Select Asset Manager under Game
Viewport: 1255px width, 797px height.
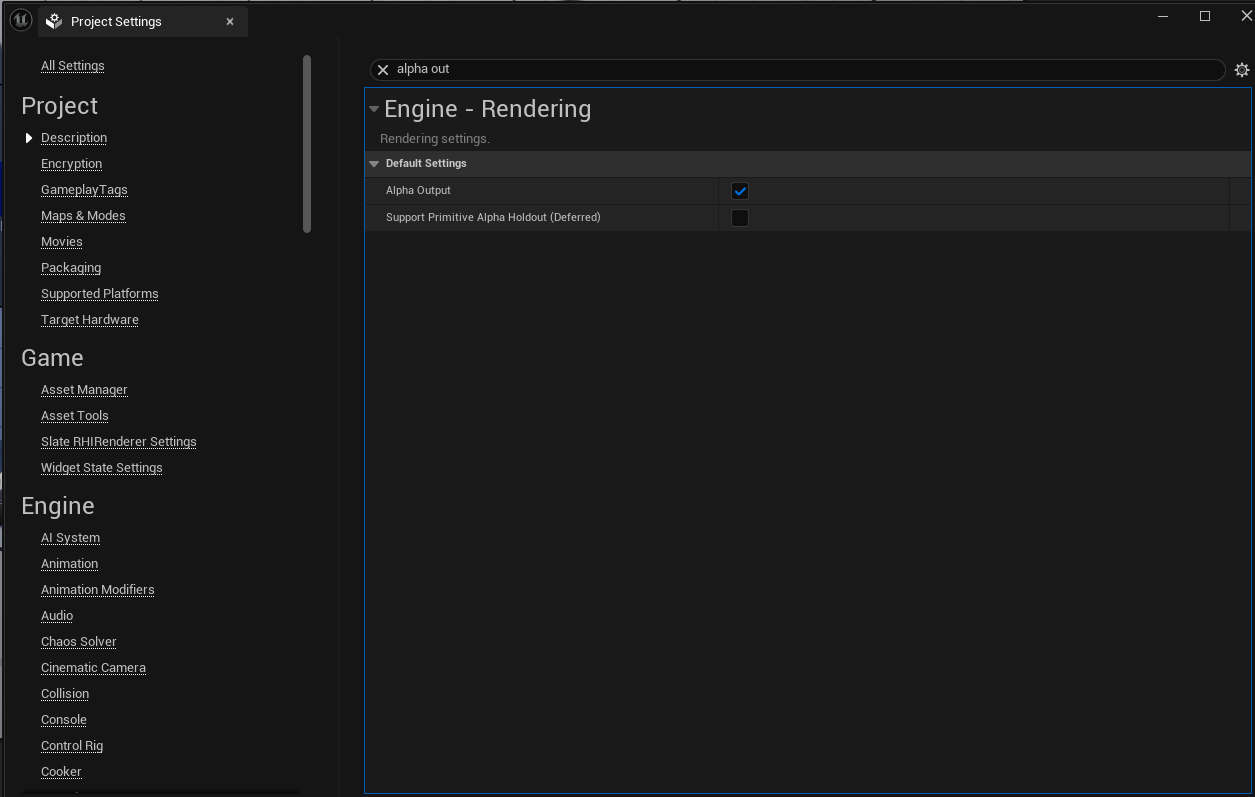tap(84, 390)
